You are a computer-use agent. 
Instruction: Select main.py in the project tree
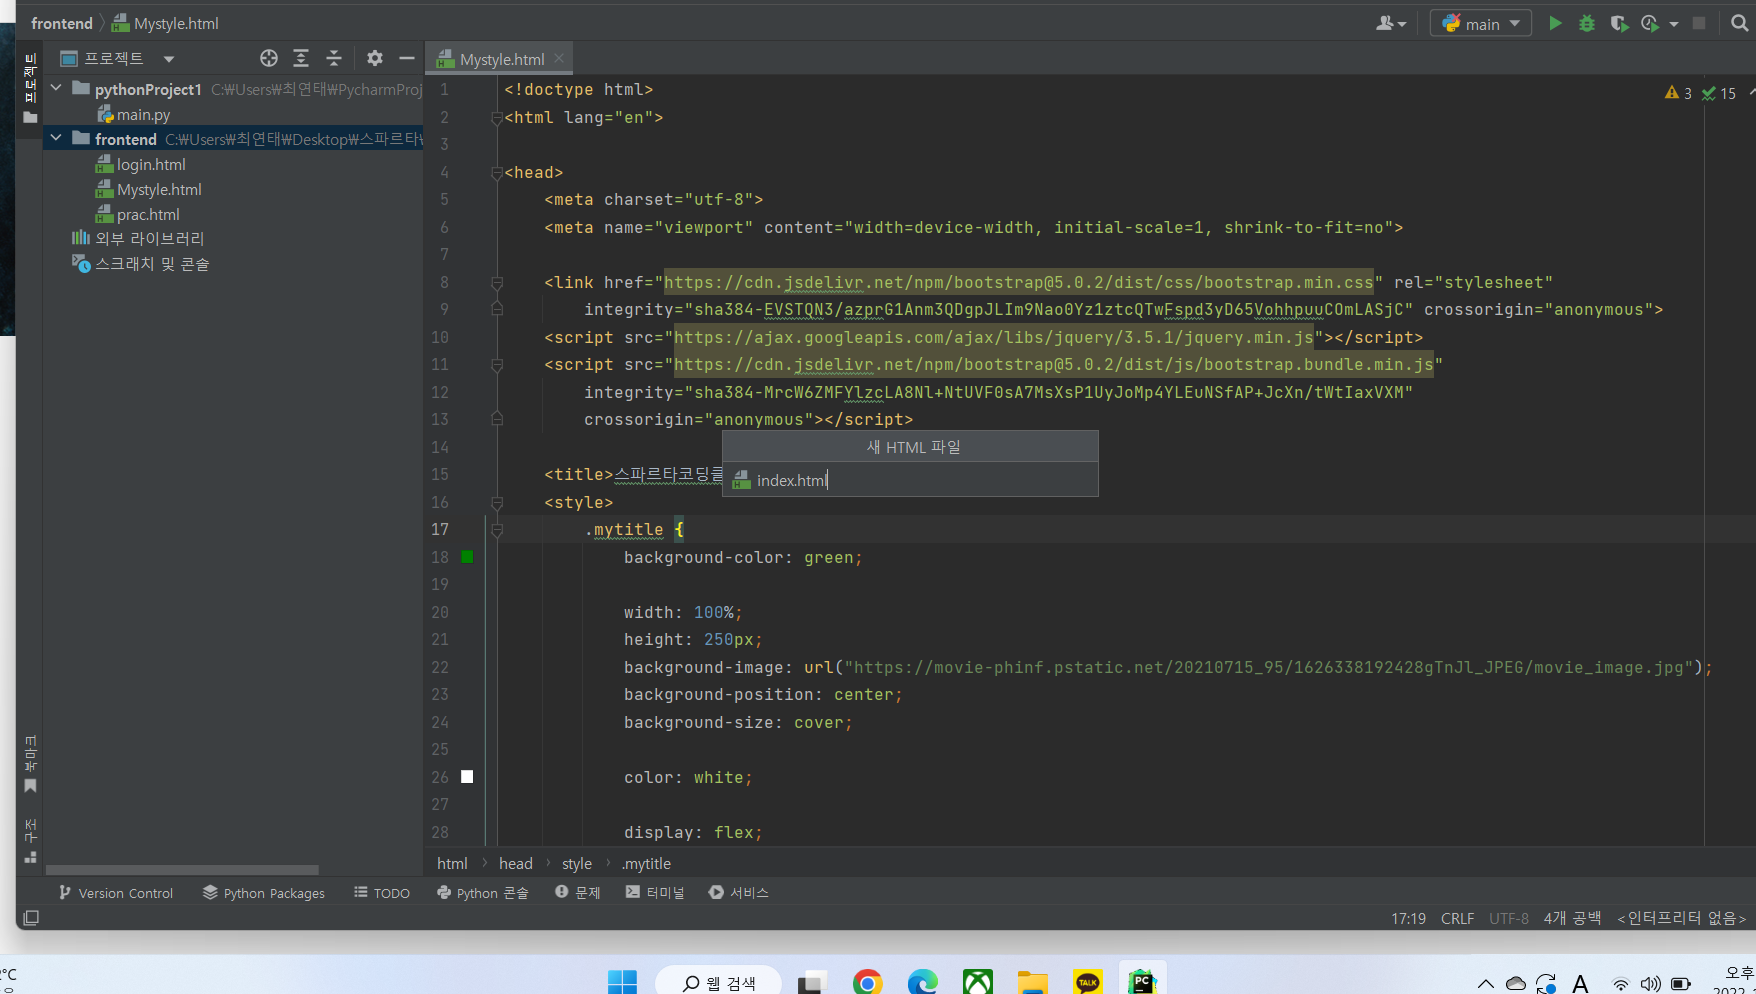pyautogui.click(x=143, y=115)
